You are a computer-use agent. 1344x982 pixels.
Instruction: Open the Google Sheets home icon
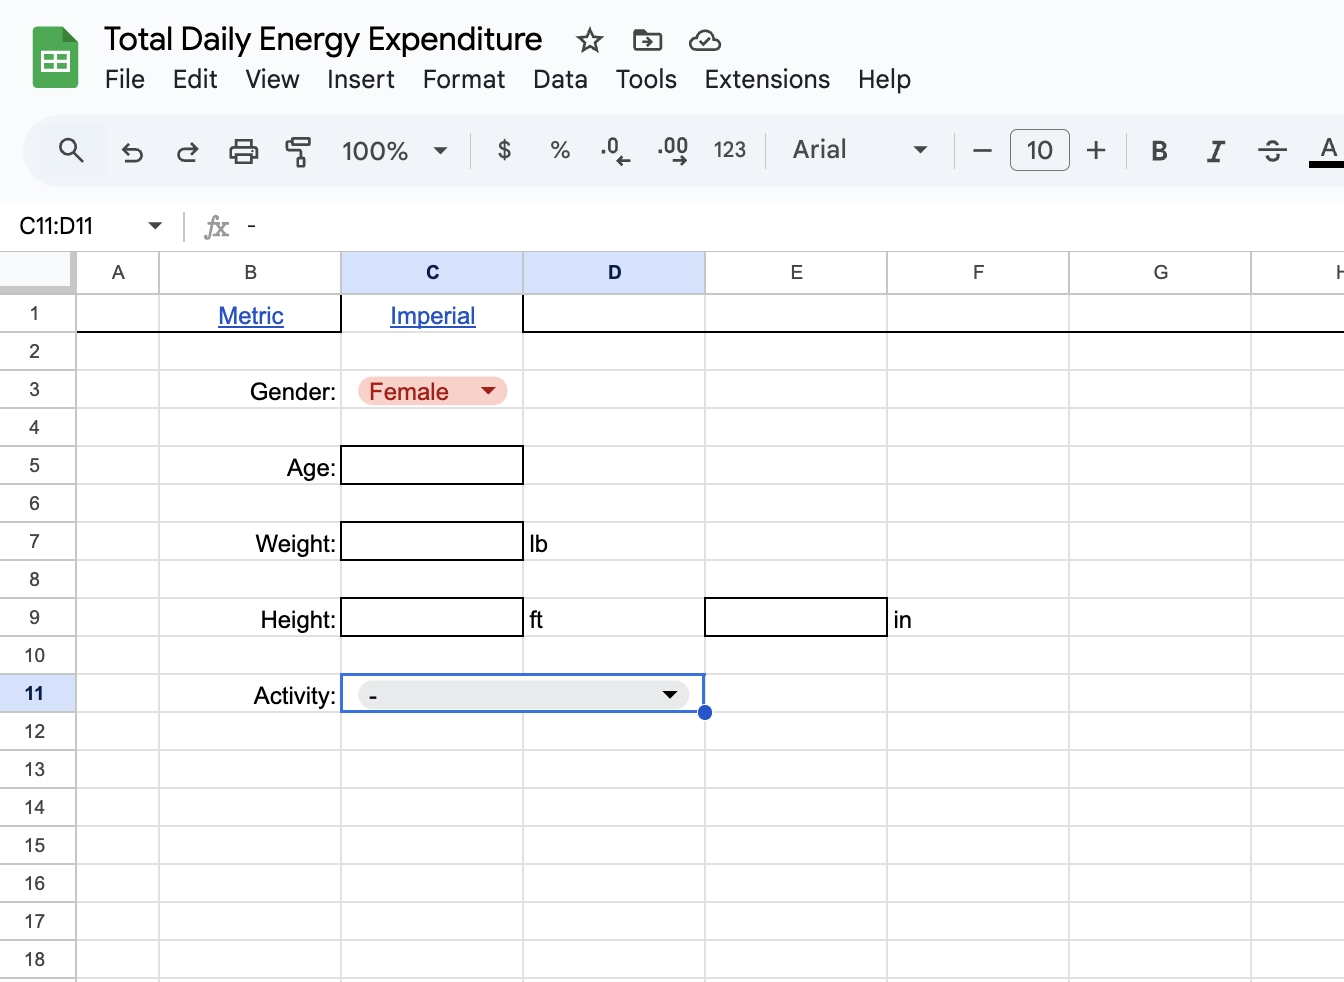tap(55, 58)
